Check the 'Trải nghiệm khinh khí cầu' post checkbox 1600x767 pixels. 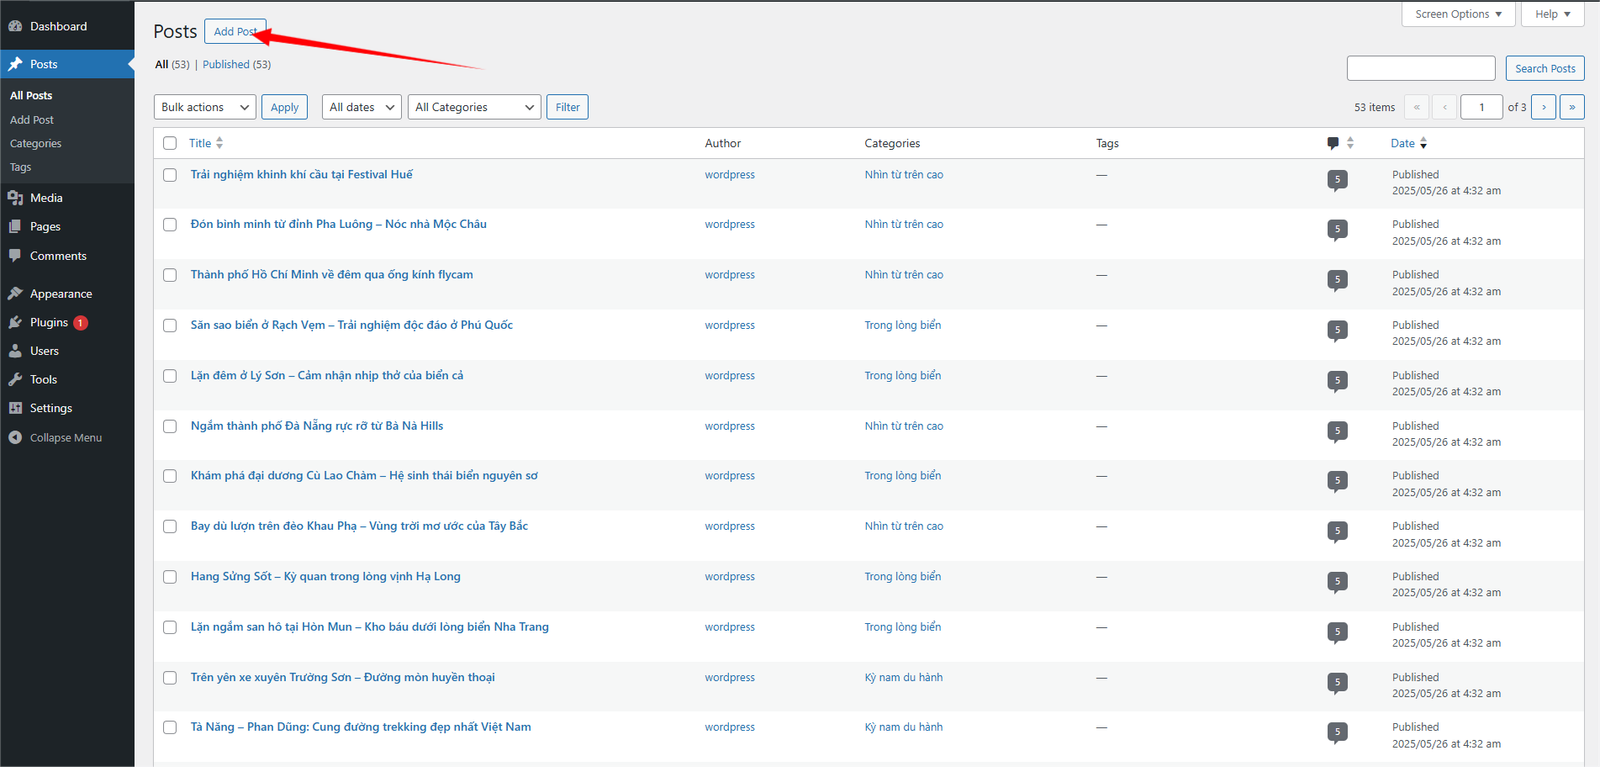coord(170,175)
